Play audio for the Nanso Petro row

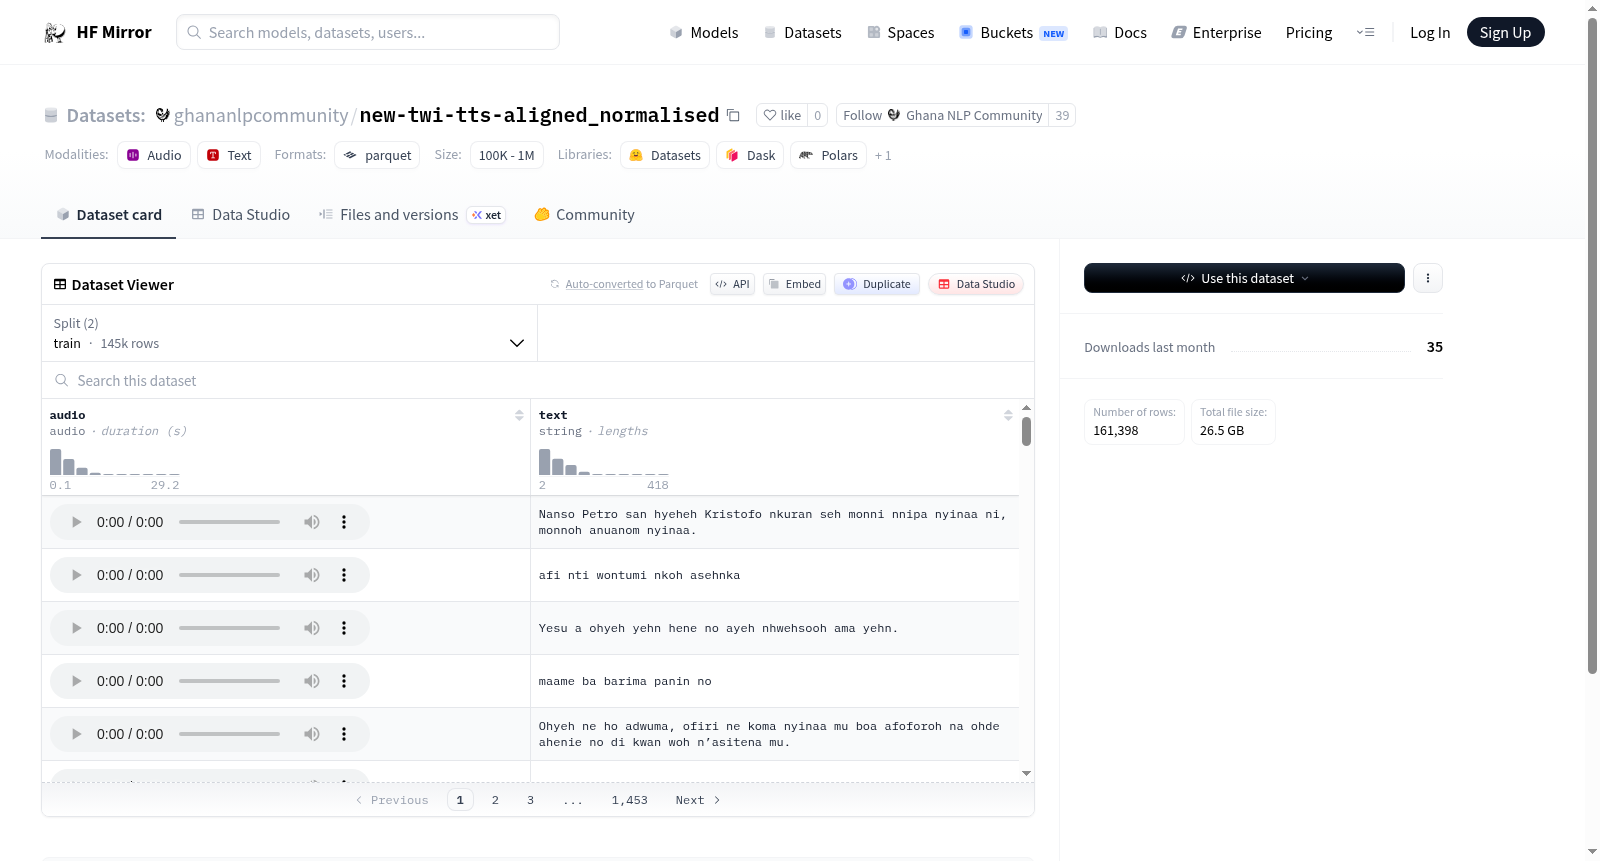tap(76, 522)
